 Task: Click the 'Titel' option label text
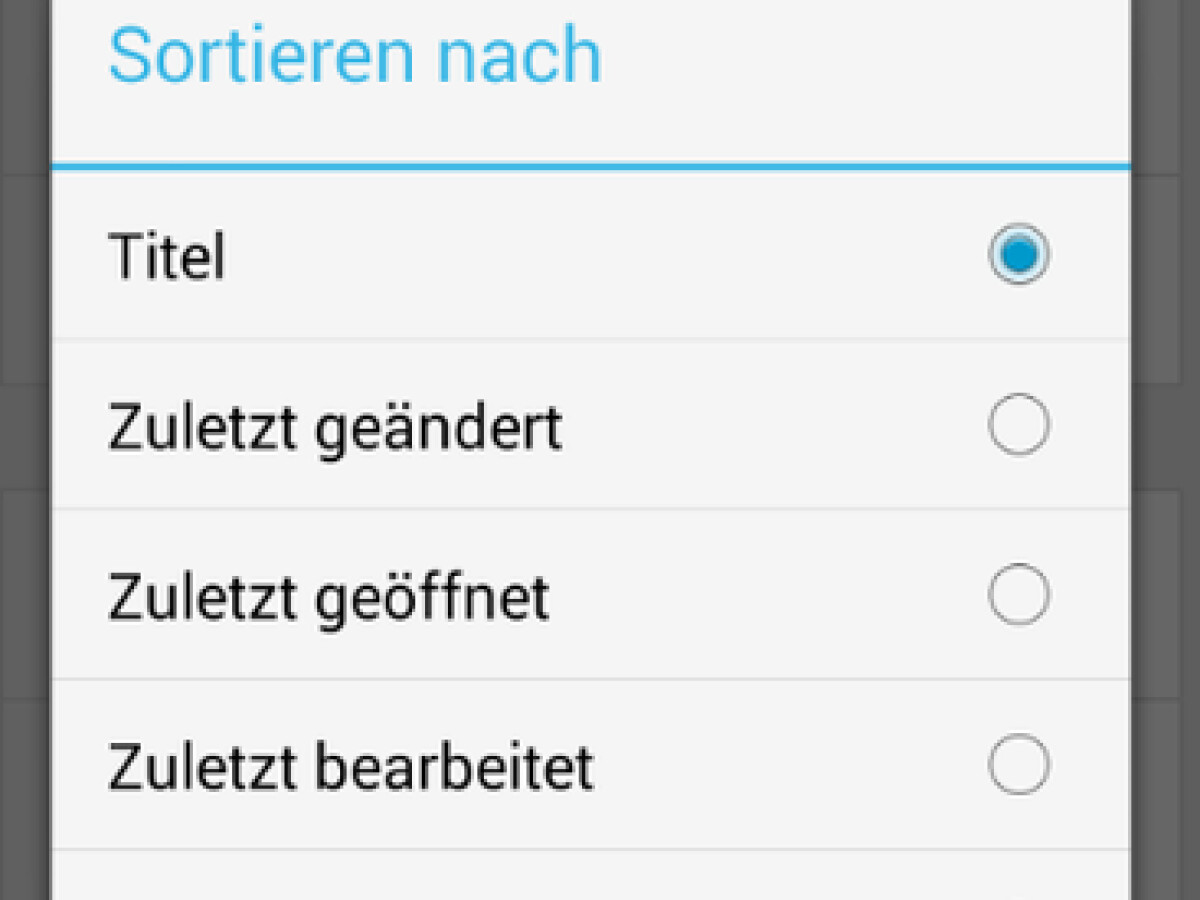[x=167, y=256]
